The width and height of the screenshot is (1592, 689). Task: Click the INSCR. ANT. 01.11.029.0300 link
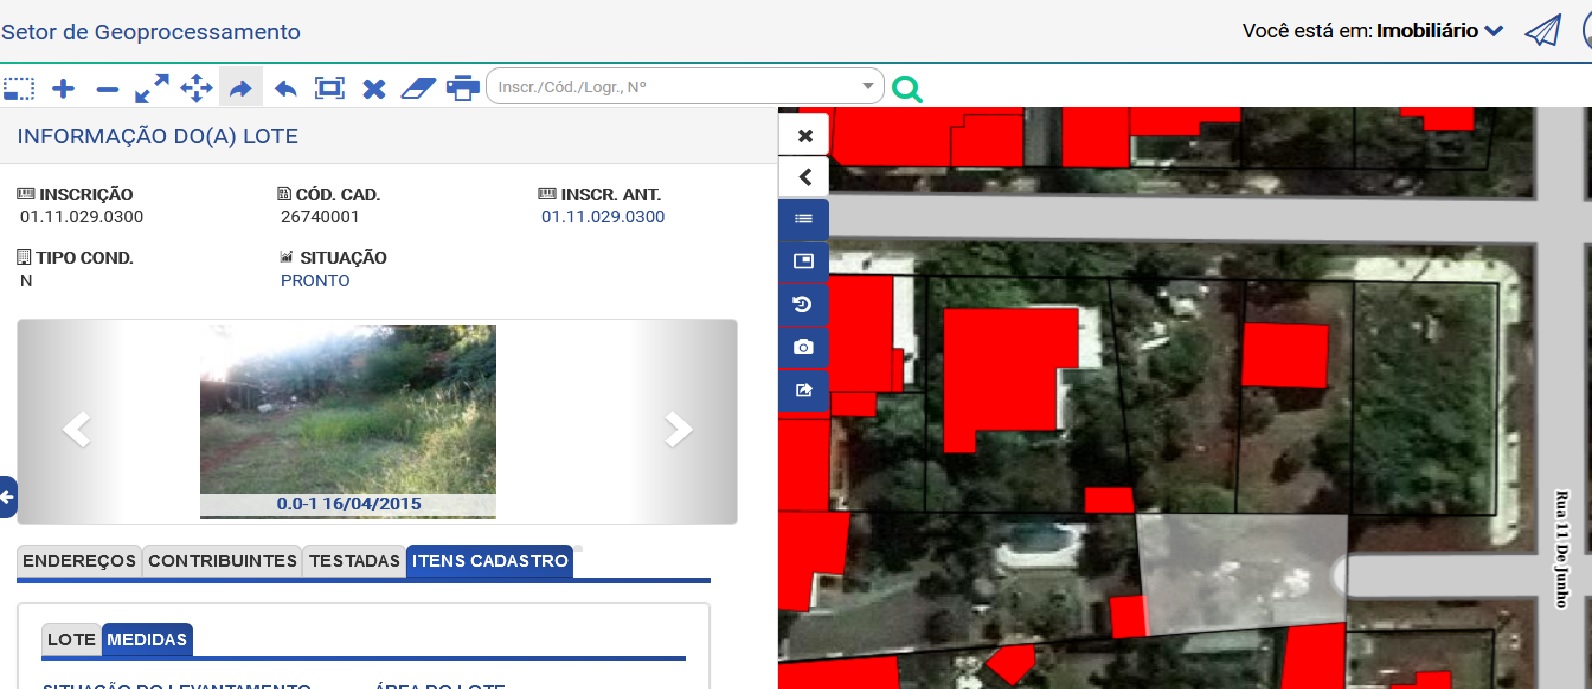pyautogui.click(x=603, y=217)
